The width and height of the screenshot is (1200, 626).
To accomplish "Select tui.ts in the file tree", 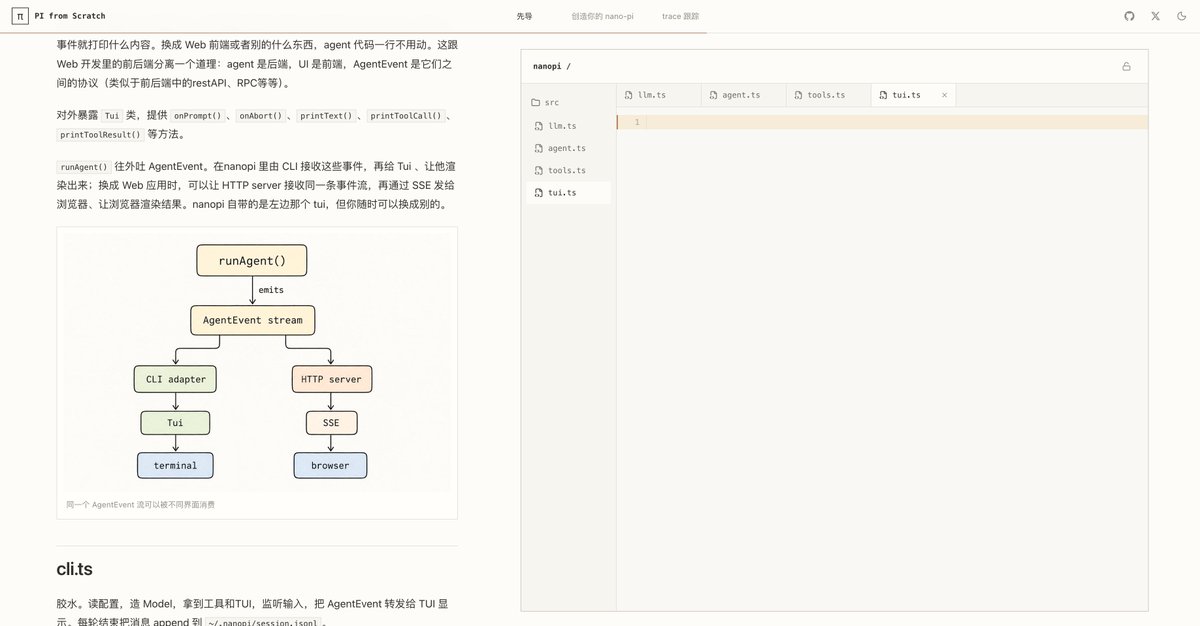I will tap(568, 192).
